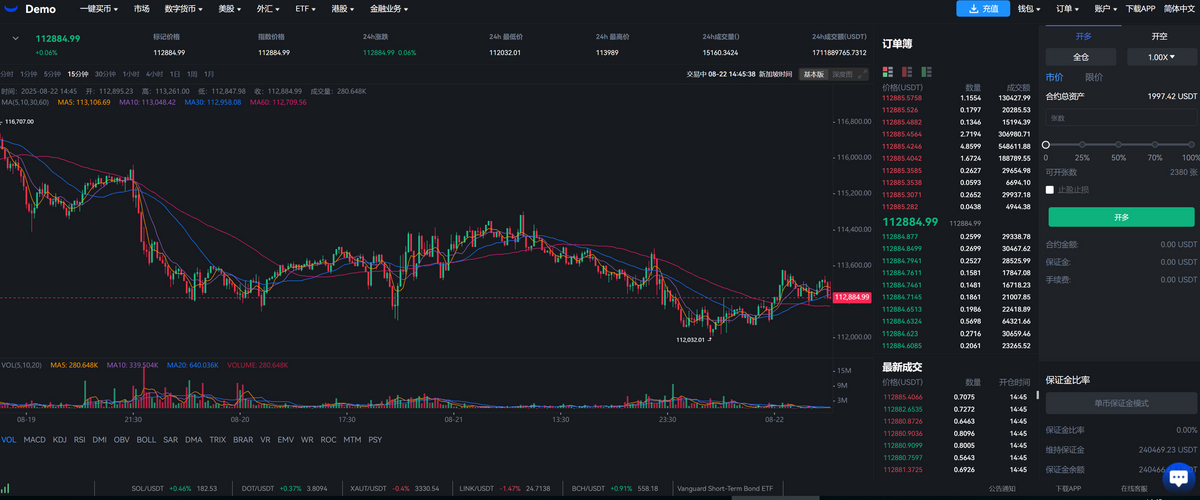Enable the MACD indicator
The height and width of the screenshot is (500, 1200).
click(35, 439)
